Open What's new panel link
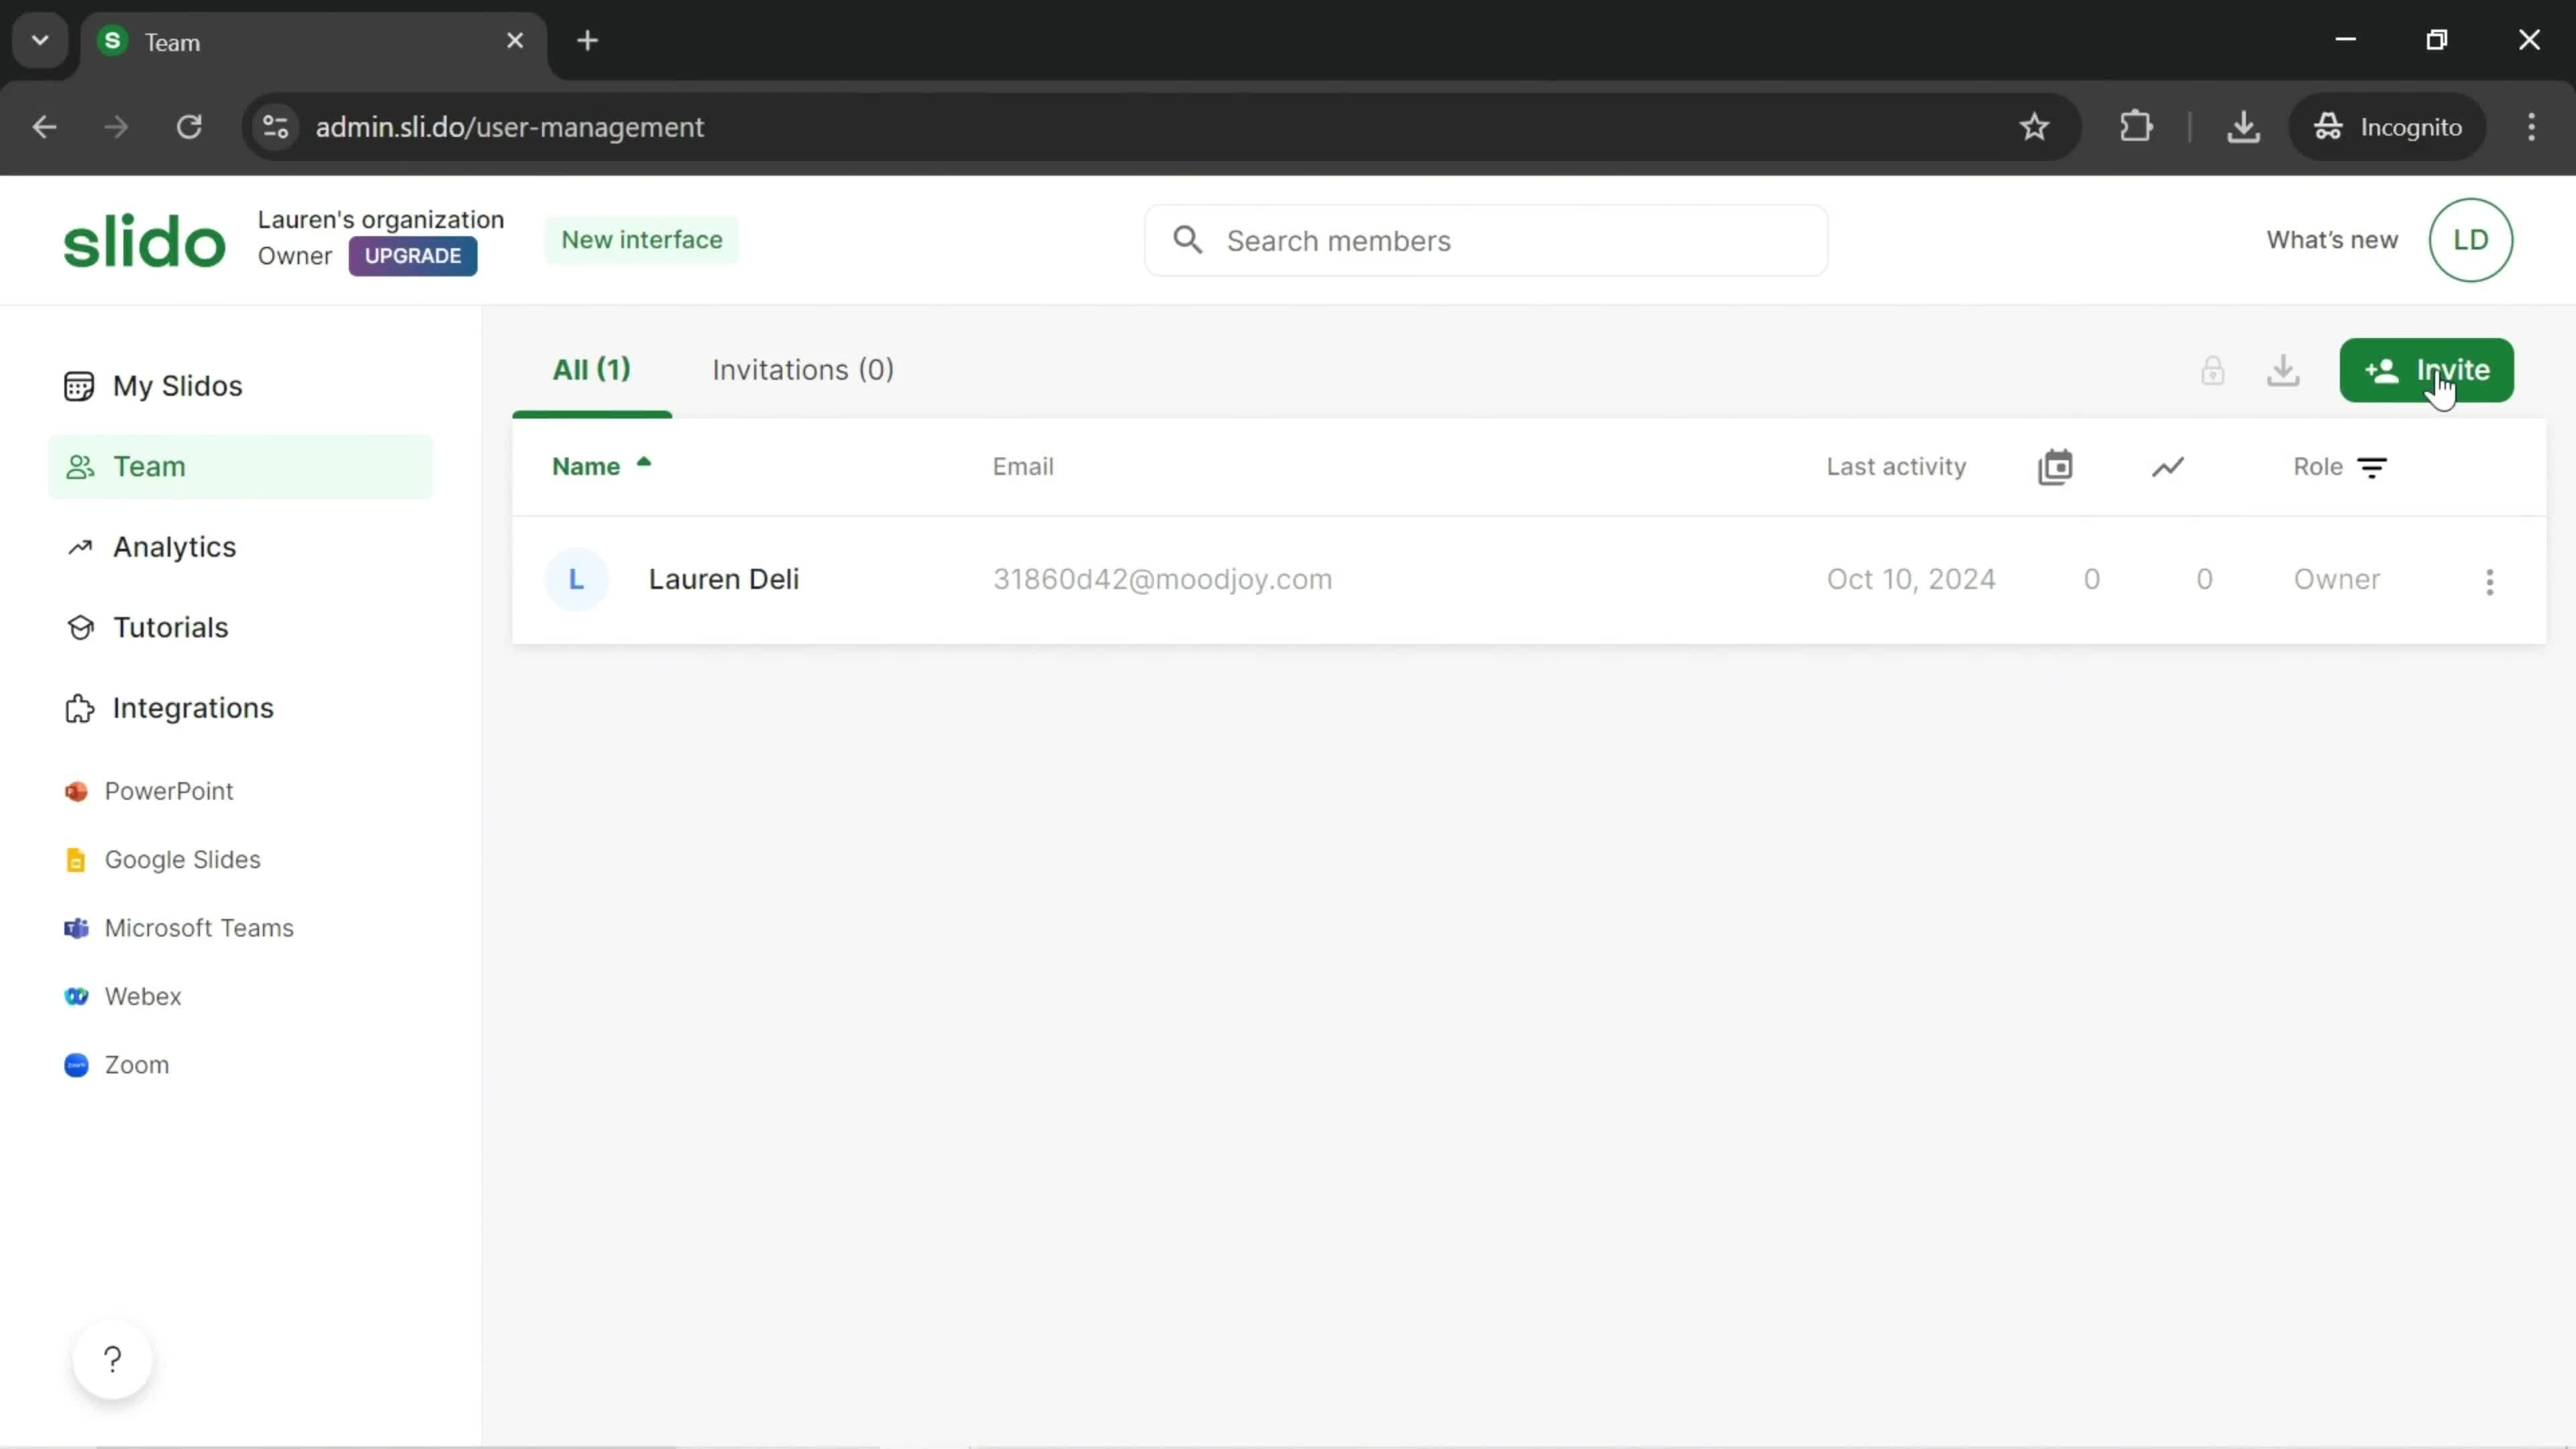Viewport: 2576px width, 1449px height. click(x=2332, y=239)
